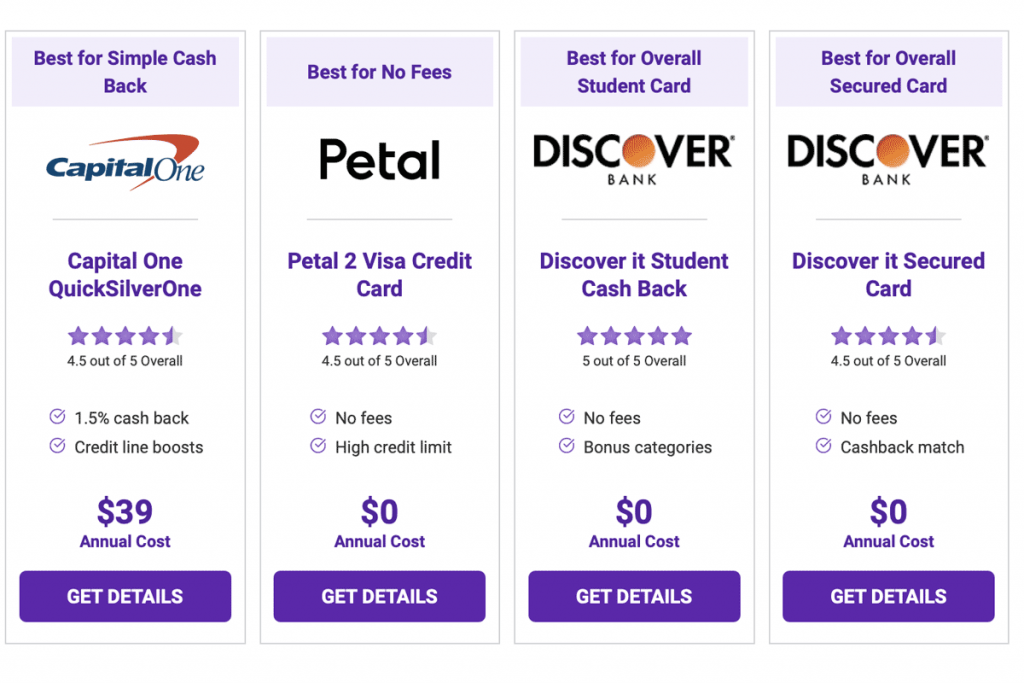The width and height of the screenshot is (1024, 683).
Task: Click the $39 Annual Cost text
Action: 125,522
